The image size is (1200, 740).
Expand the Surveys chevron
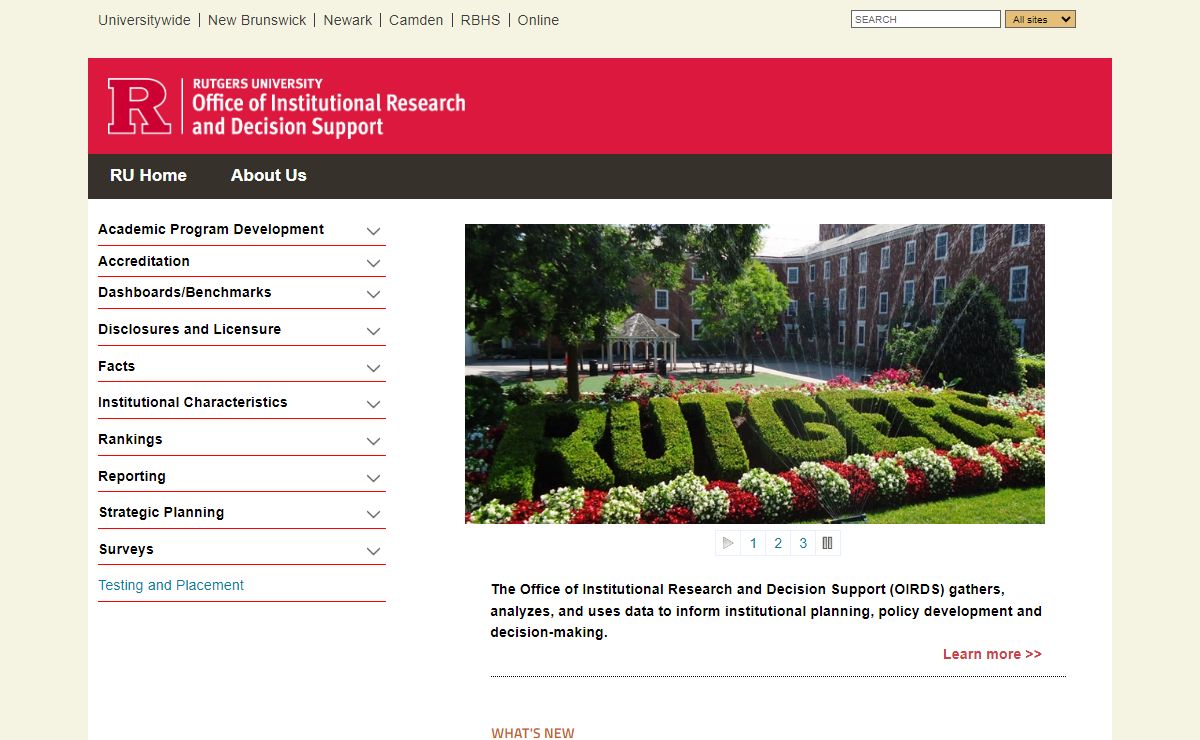click(374, 551)
